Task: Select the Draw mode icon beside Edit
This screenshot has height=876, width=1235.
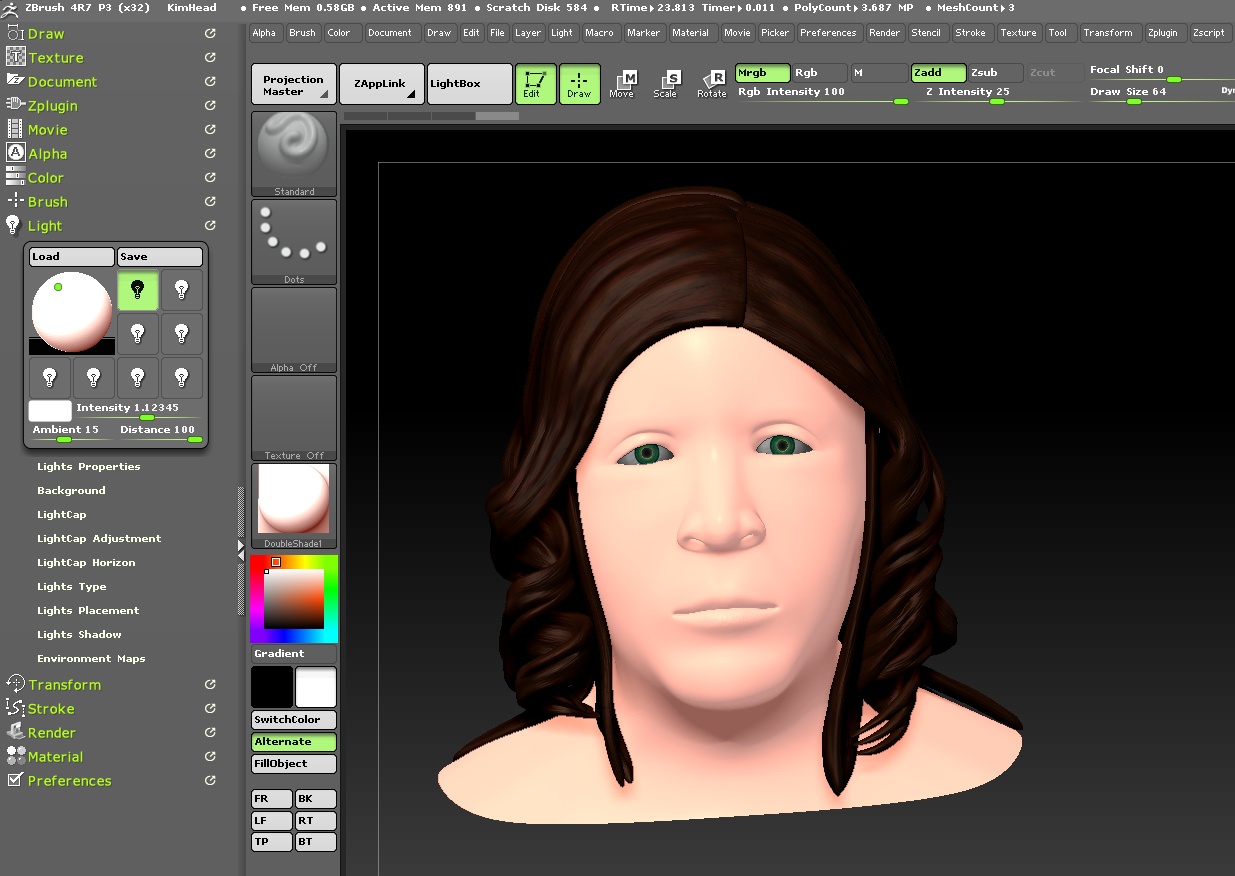Action: [x=579, y=84]
